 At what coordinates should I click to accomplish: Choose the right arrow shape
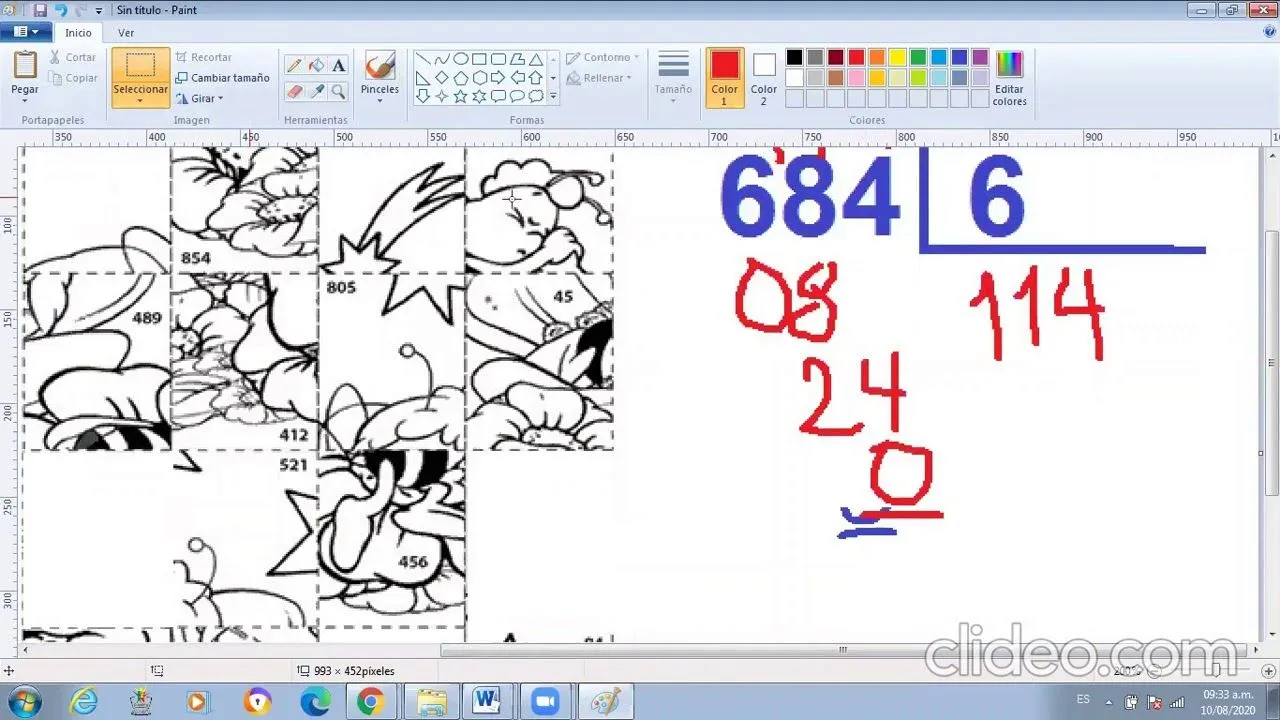tap(498, 78)
